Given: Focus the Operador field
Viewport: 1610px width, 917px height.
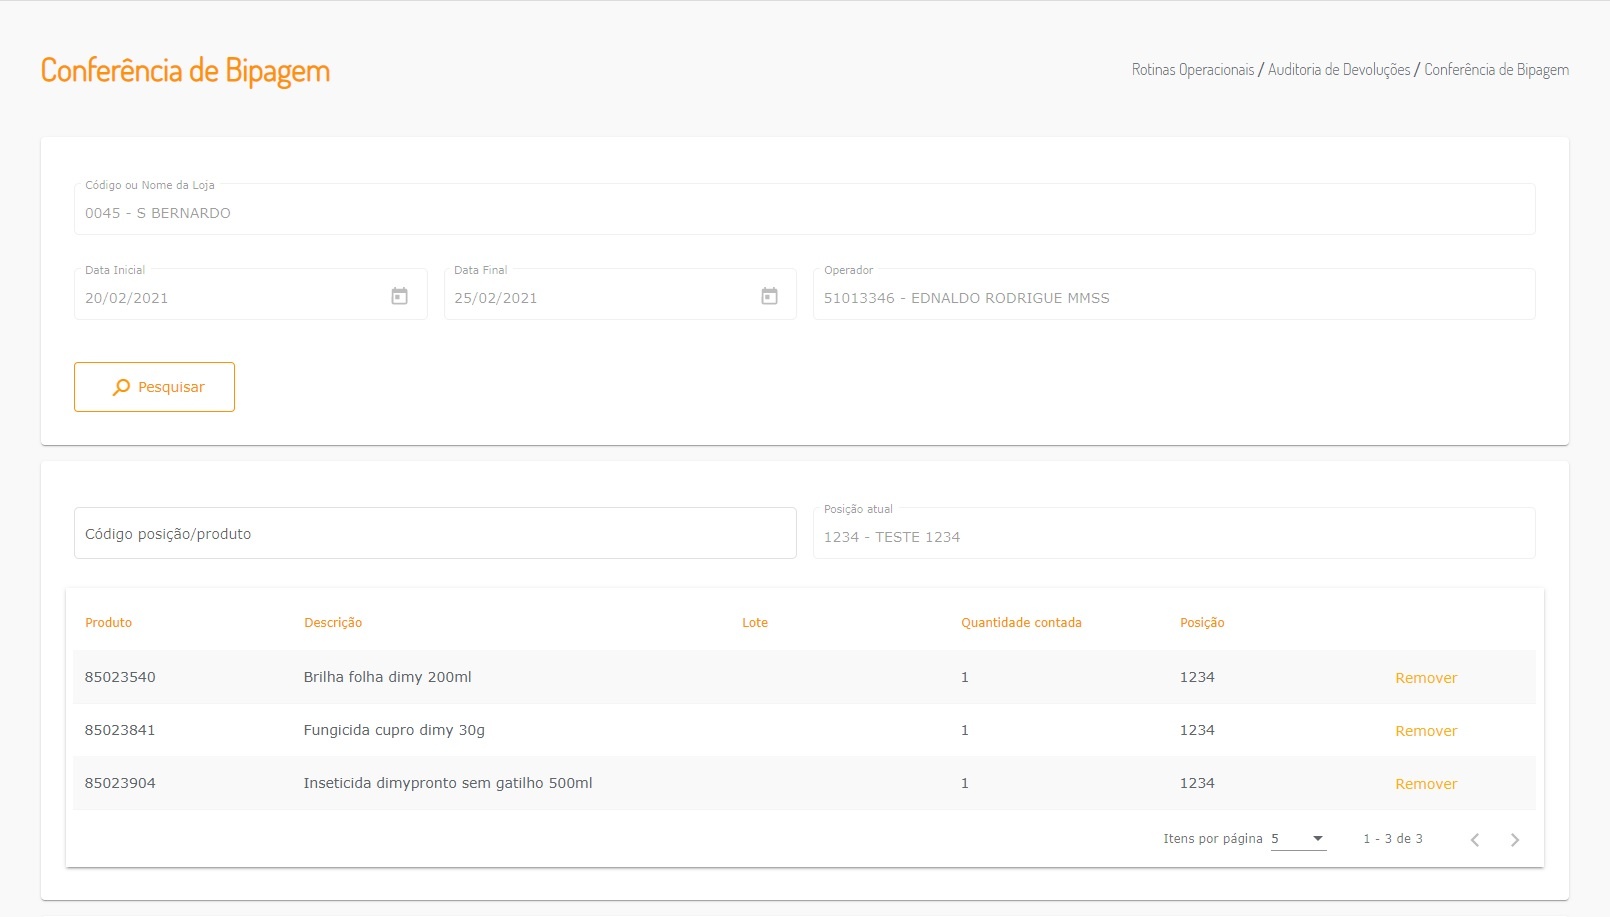Looking at the screenshot, I should coord(1174,294).
